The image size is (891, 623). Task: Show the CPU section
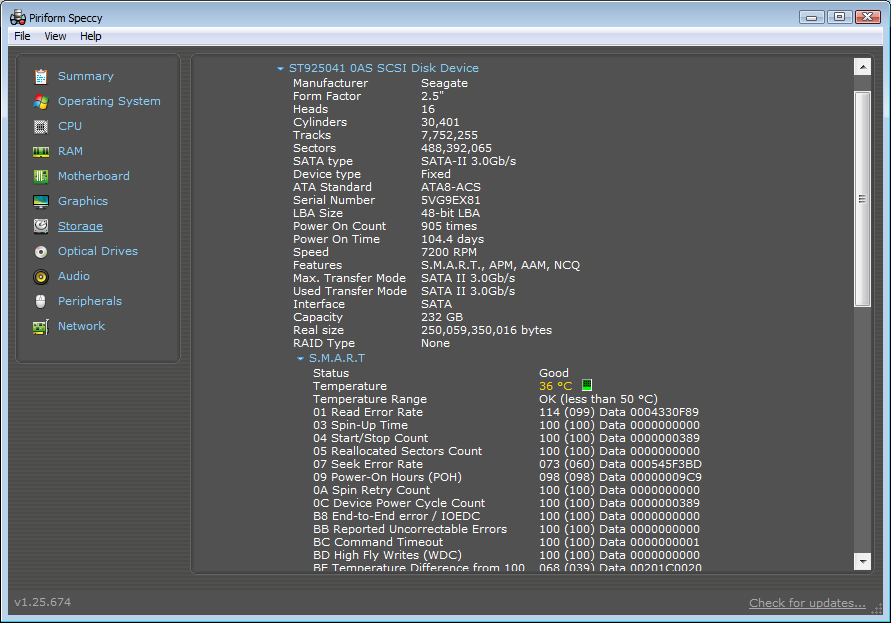(70, 126)
